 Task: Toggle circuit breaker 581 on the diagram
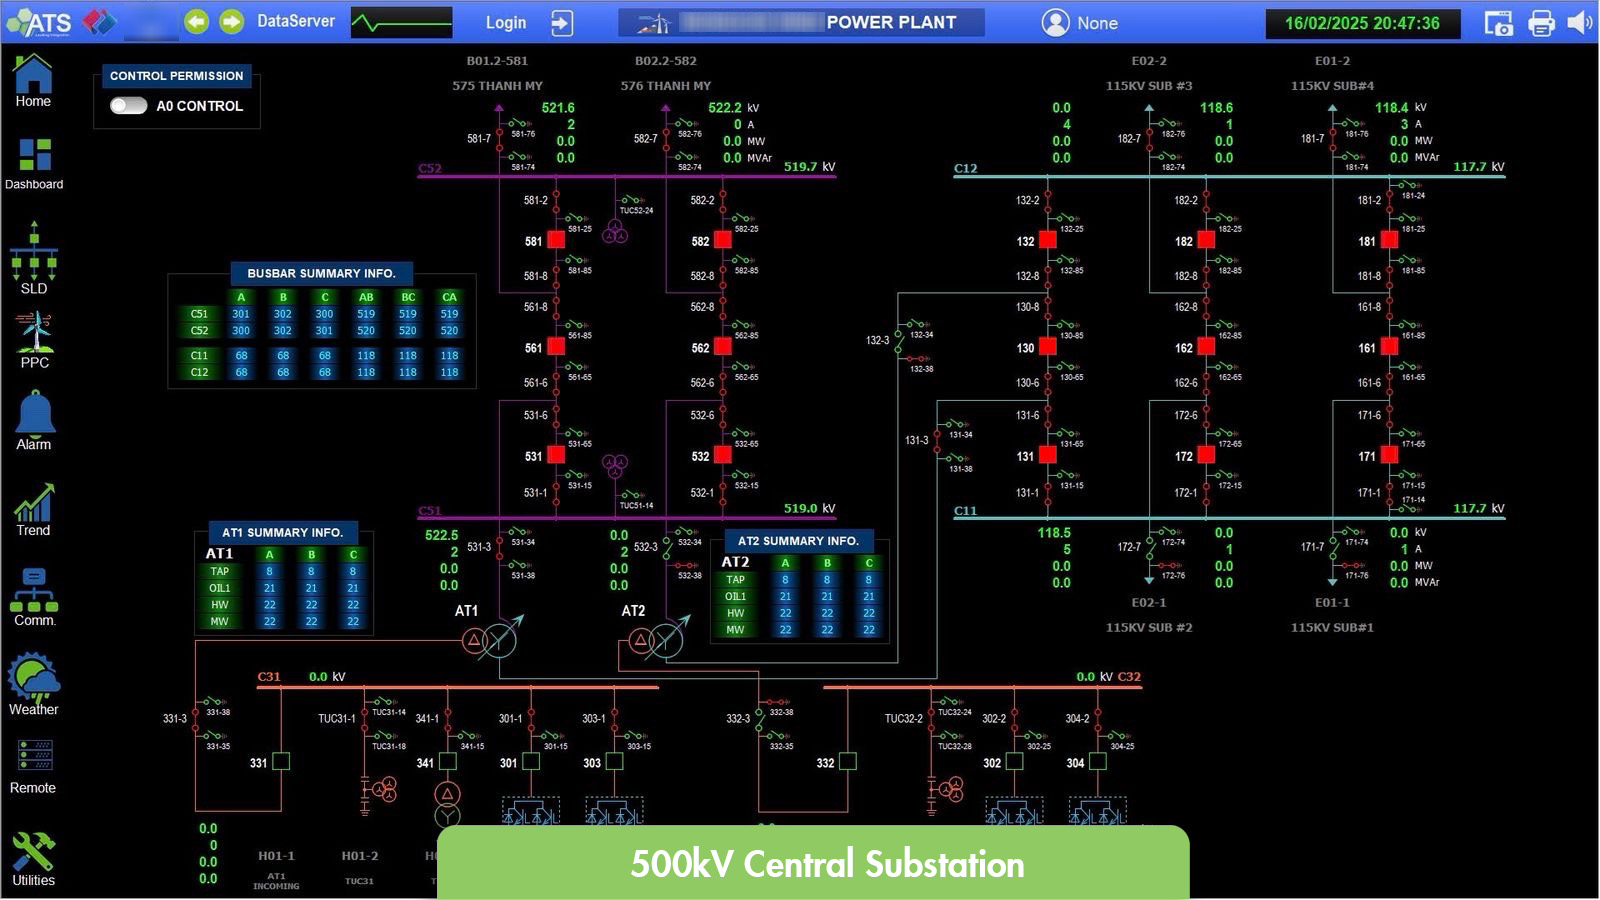tap(557, 241)
